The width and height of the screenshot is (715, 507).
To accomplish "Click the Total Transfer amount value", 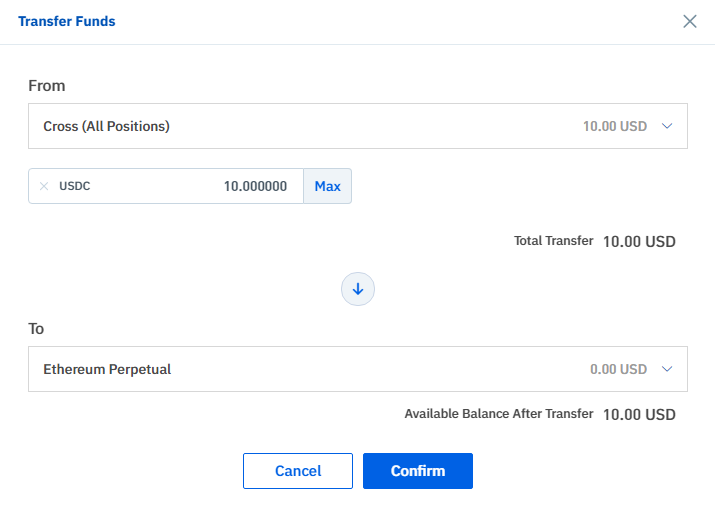I will 639,242.
